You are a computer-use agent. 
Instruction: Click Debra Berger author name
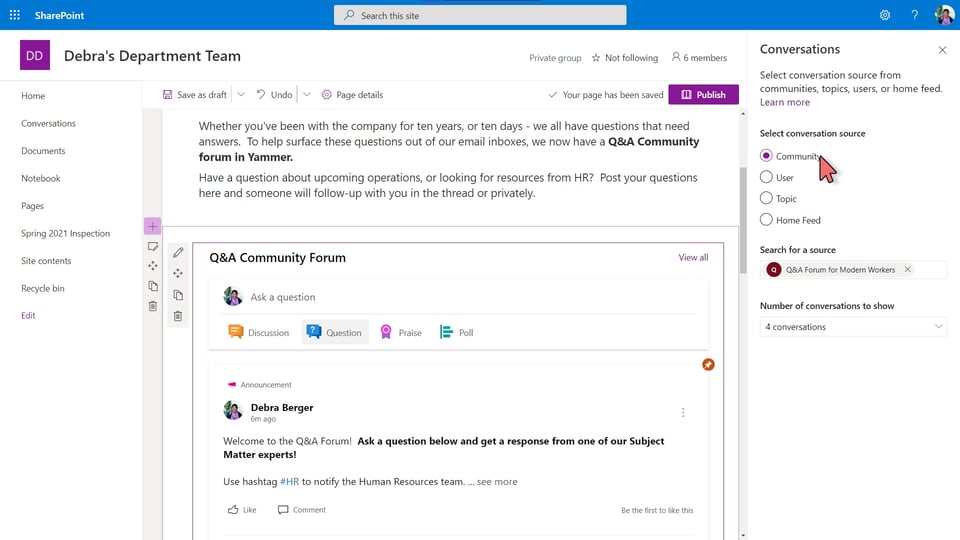[x=282, y=407]
